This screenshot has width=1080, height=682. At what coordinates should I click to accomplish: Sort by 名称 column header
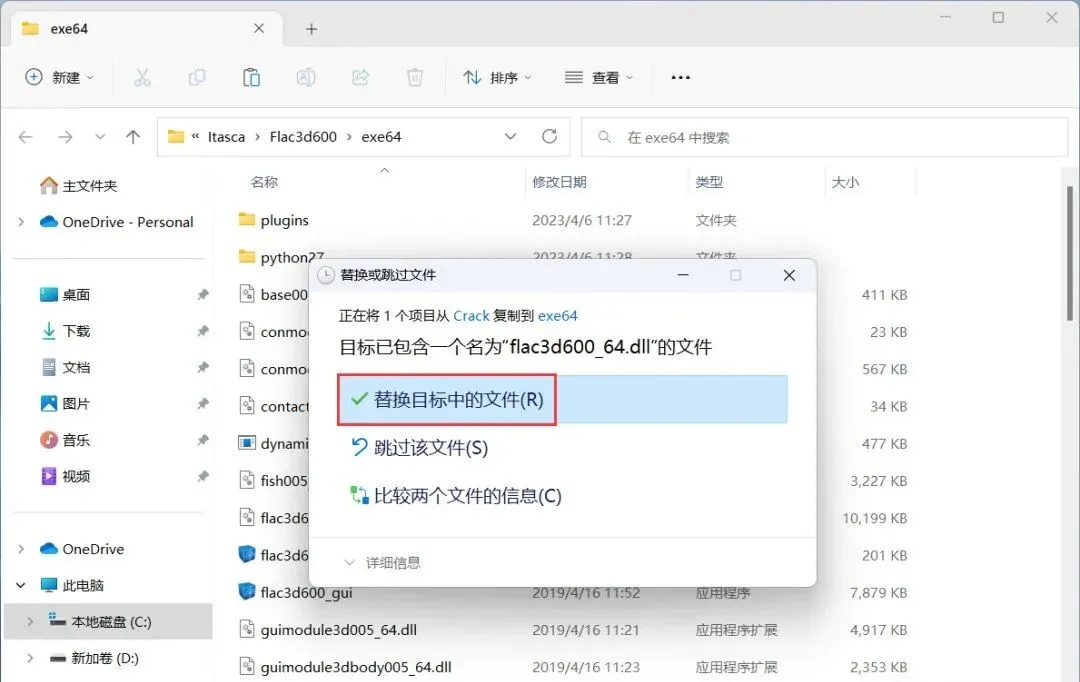tap(264, 183)
